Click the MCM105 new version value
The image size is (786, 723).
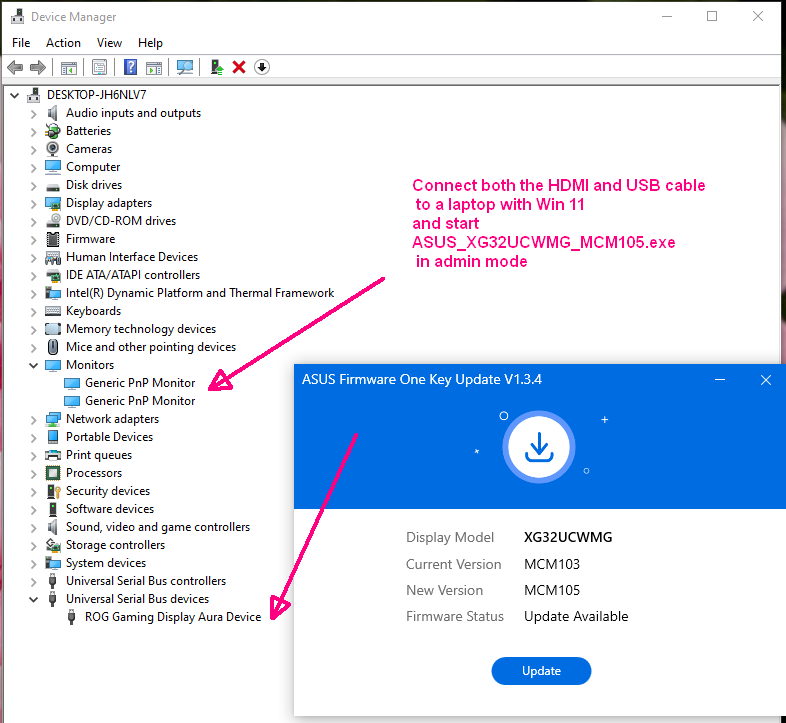point(552,591)
